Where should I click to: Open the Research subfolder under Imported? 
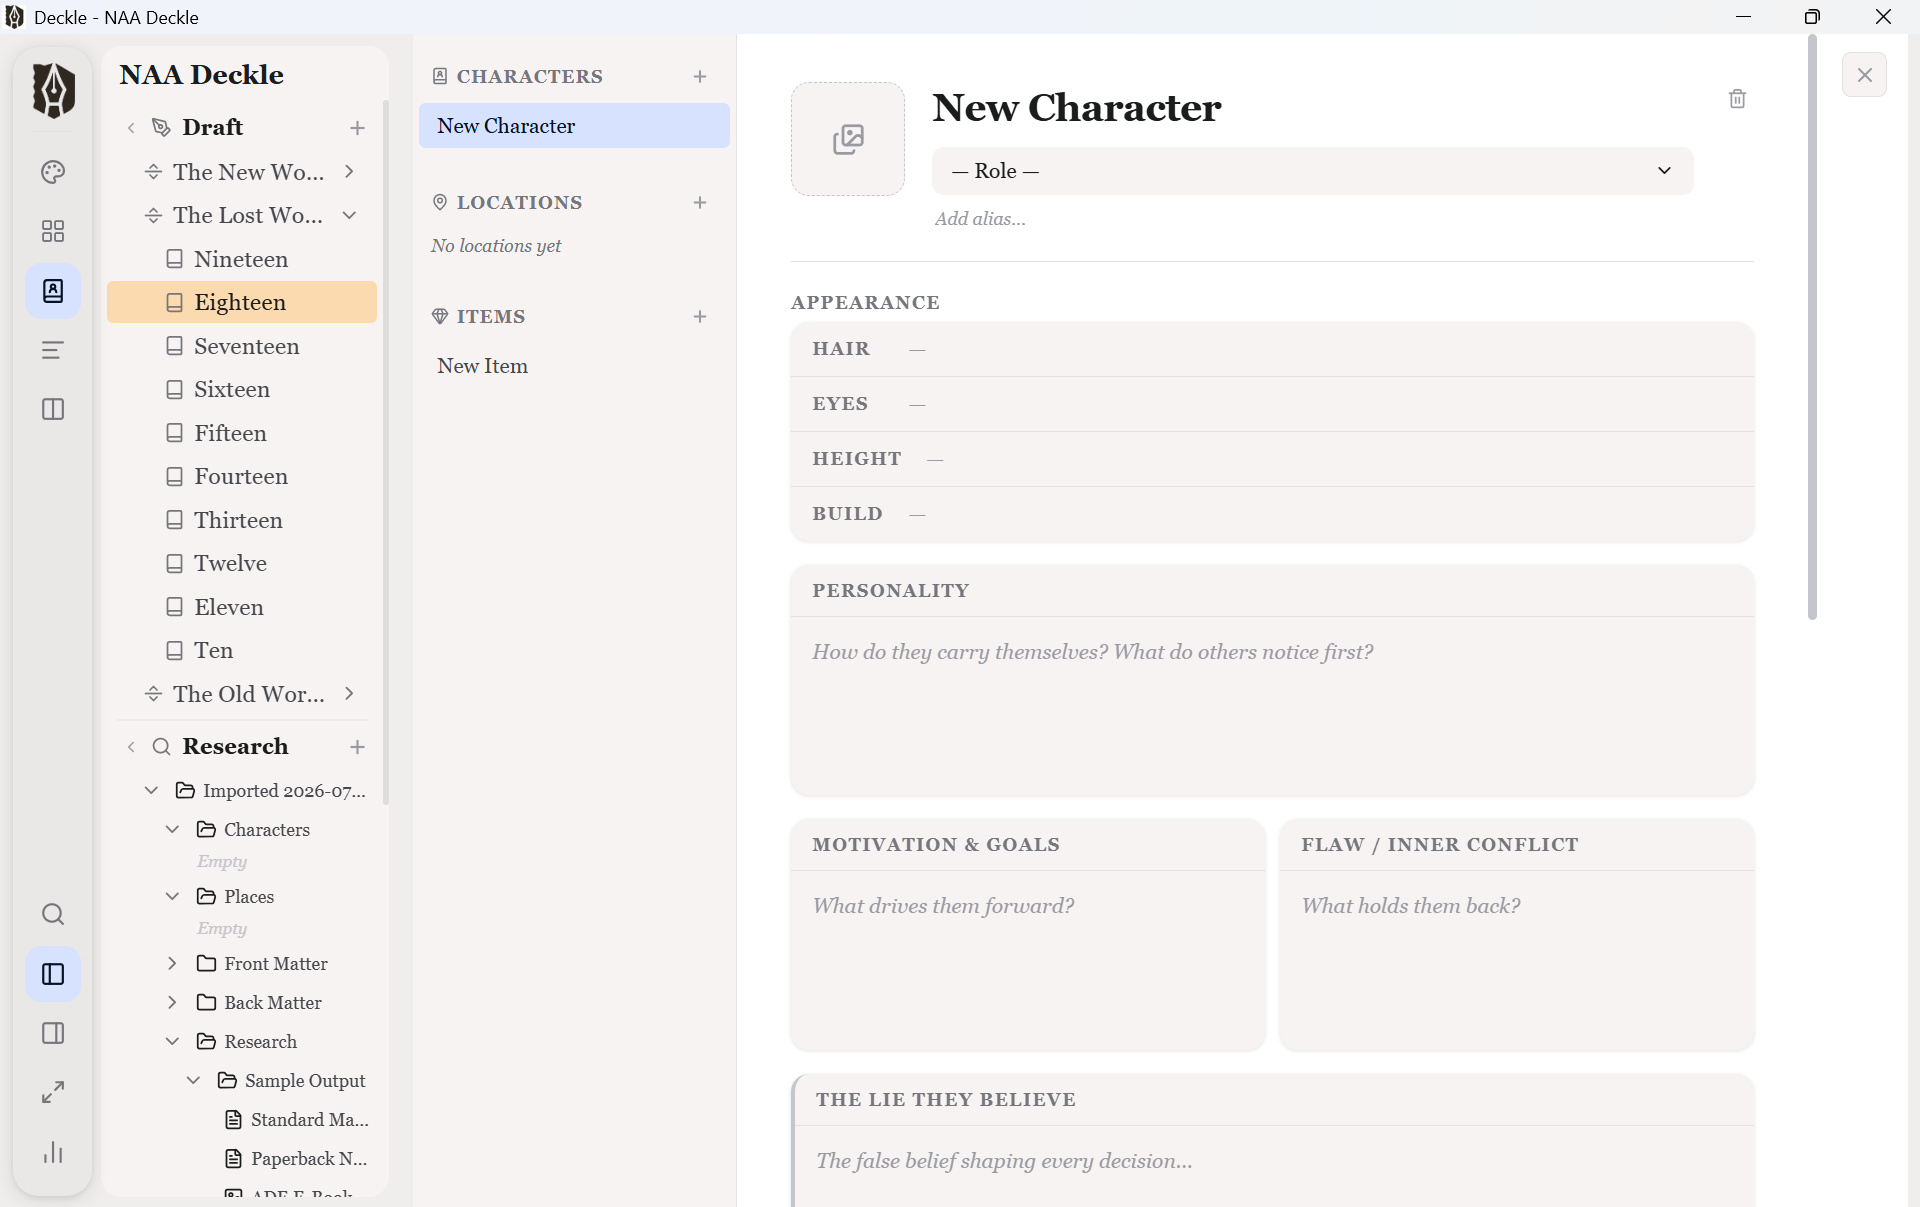point(260,1041)
